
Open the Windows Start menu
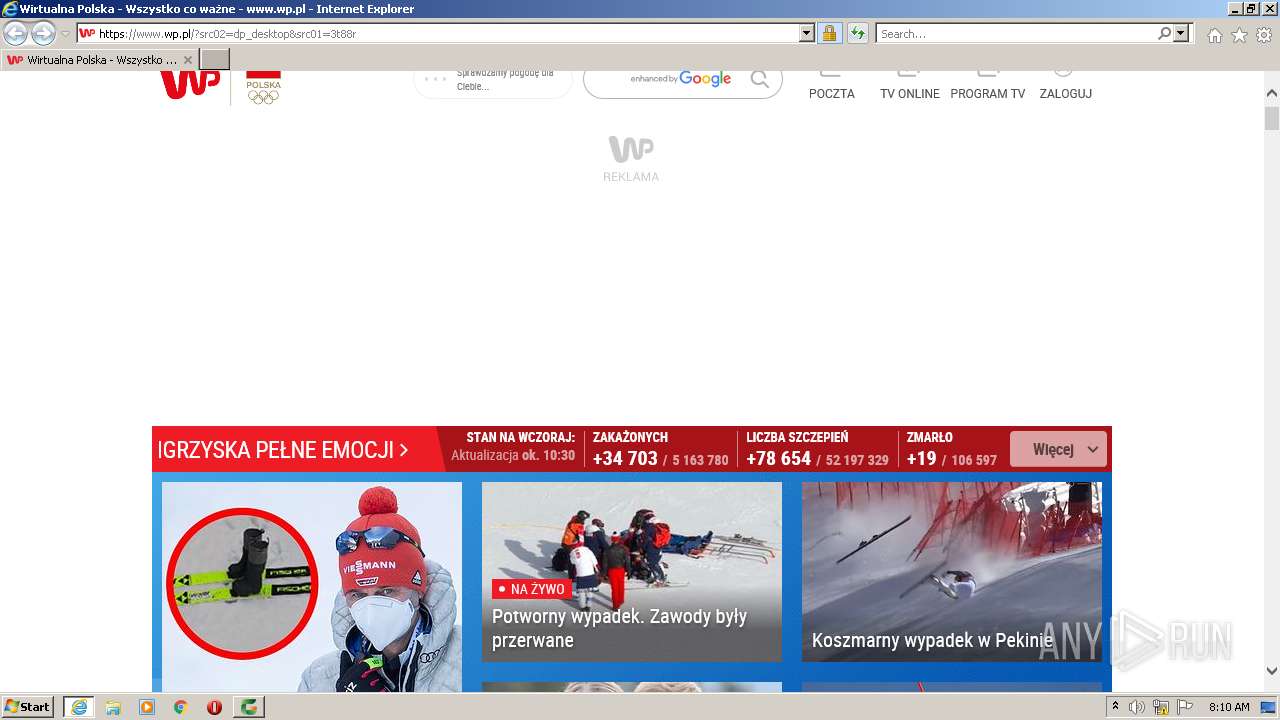click(x=27, y=707)
